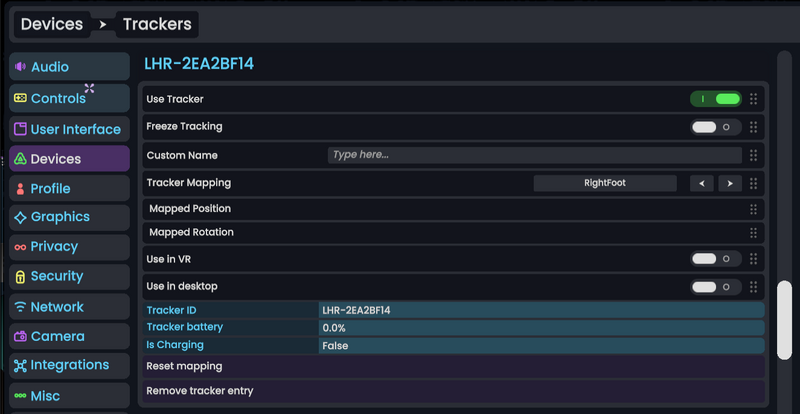This screenshot has height=414, width=800.
Task: Disable the Use Tracker toggle
Action: pyautogui.click(x=716, y=99)
